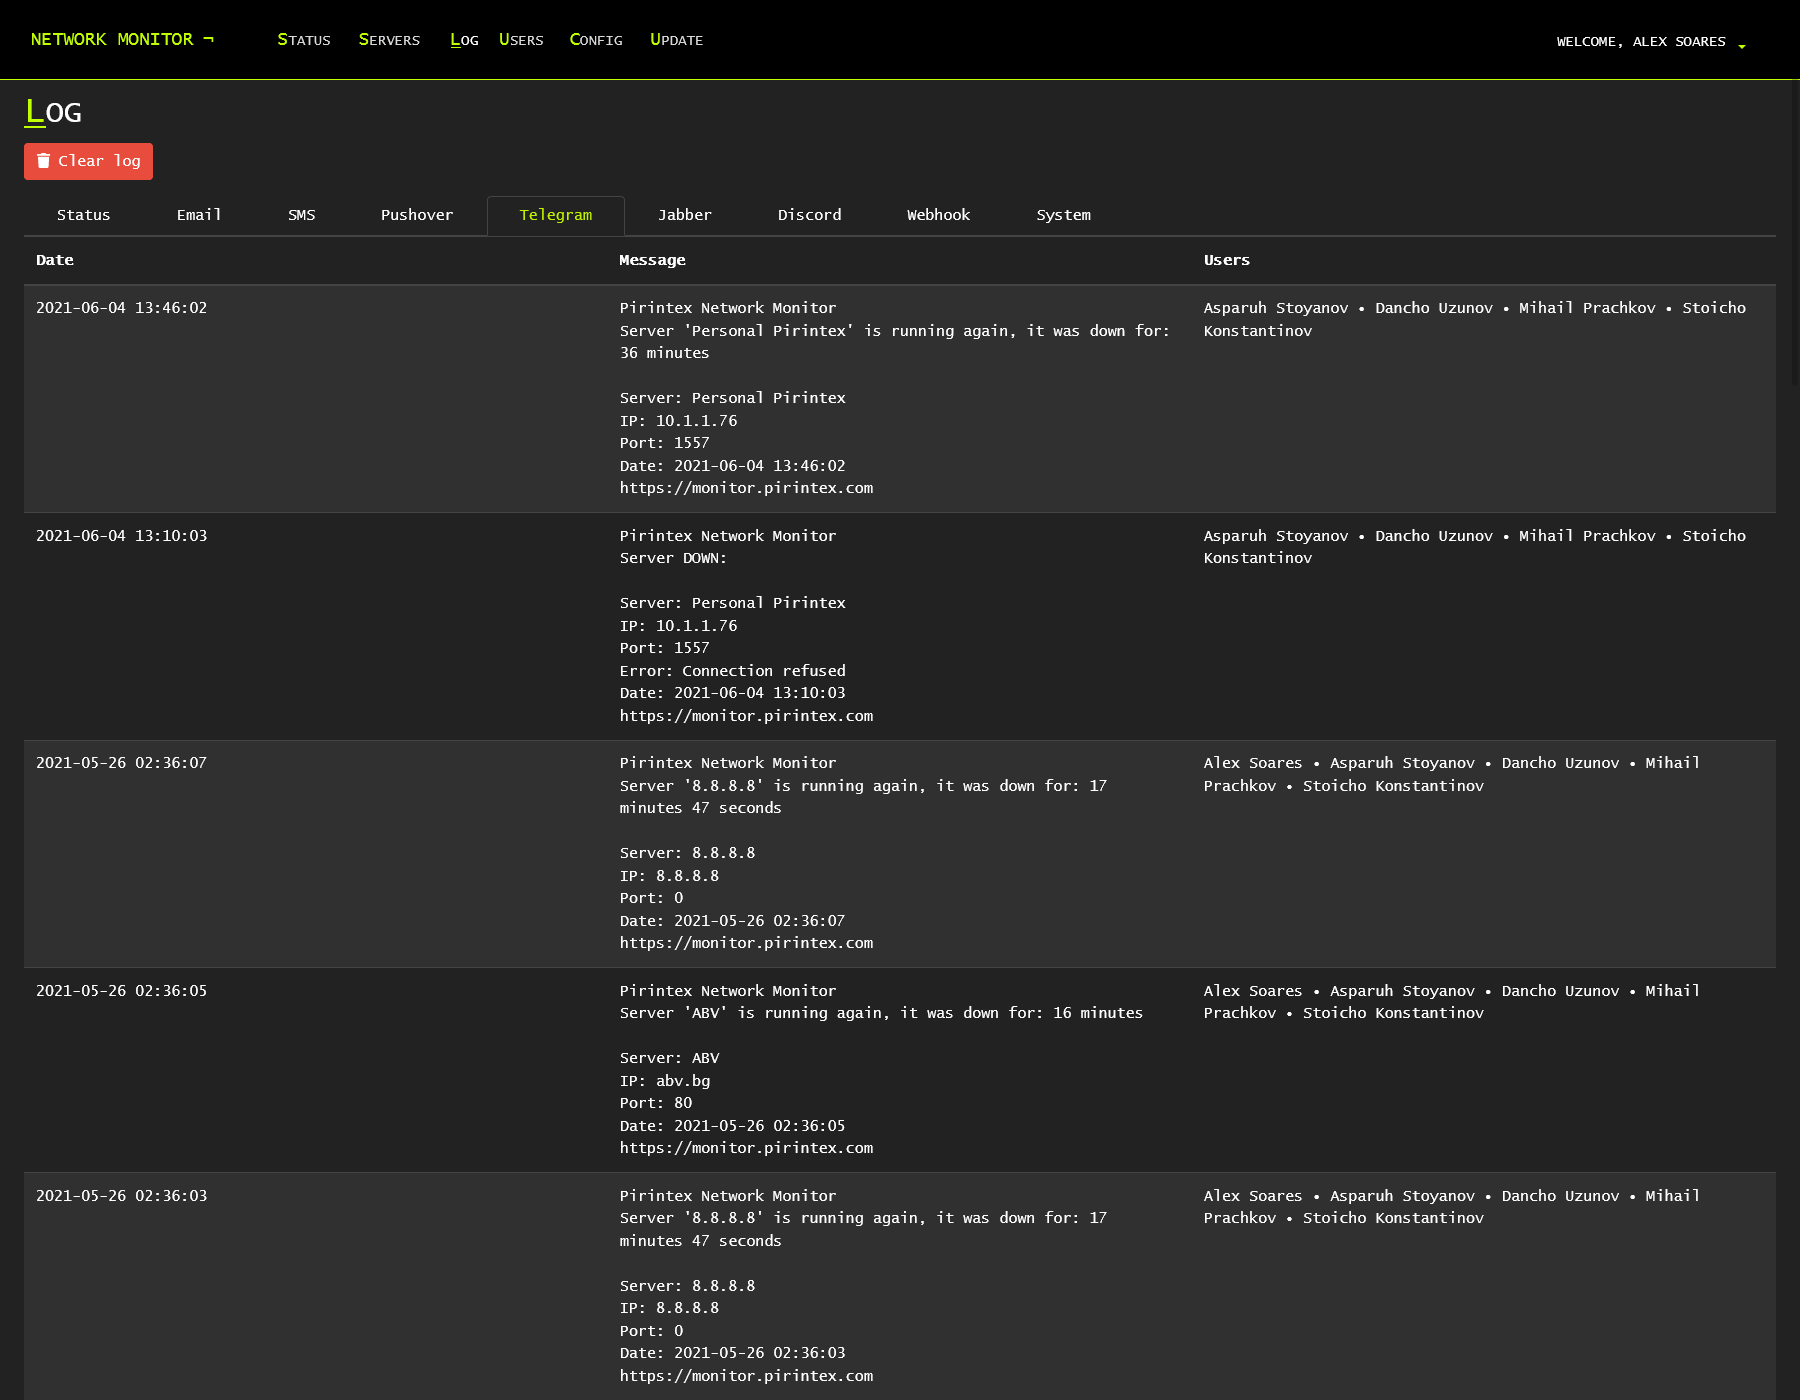The height and width of the screenshot is (1400, 1800).
Task: Switch to the Pushover log tab
Action: pyautogui.click(x=417, y=215)
